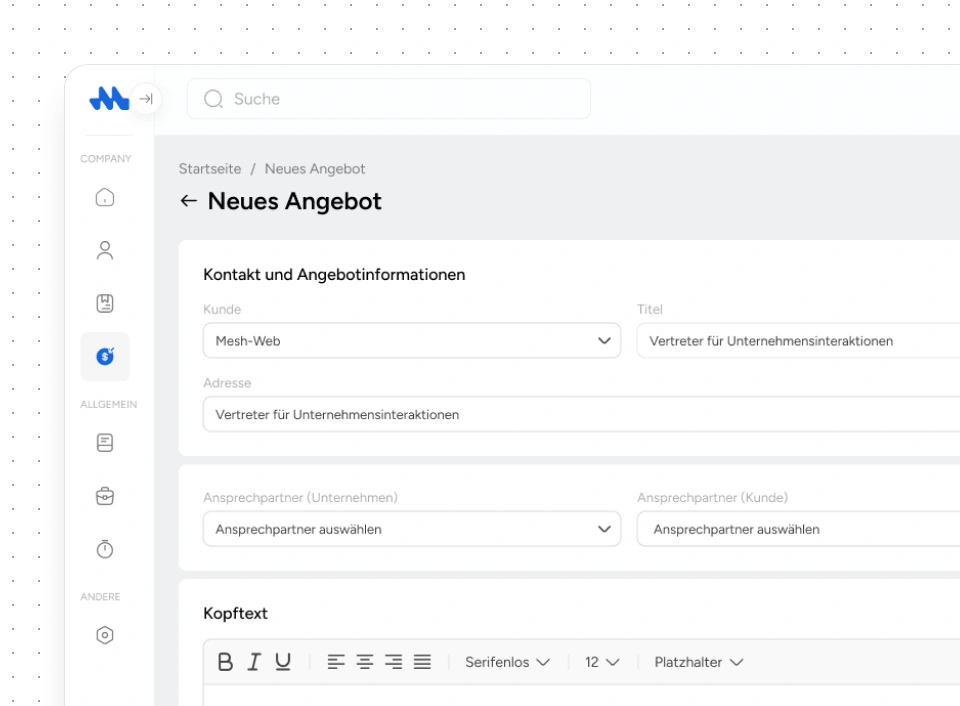Image resolution: width=960 pixels, height=706 pixels.
Task: Open the Platzhalter dropdown
Action: pos(698,662)
